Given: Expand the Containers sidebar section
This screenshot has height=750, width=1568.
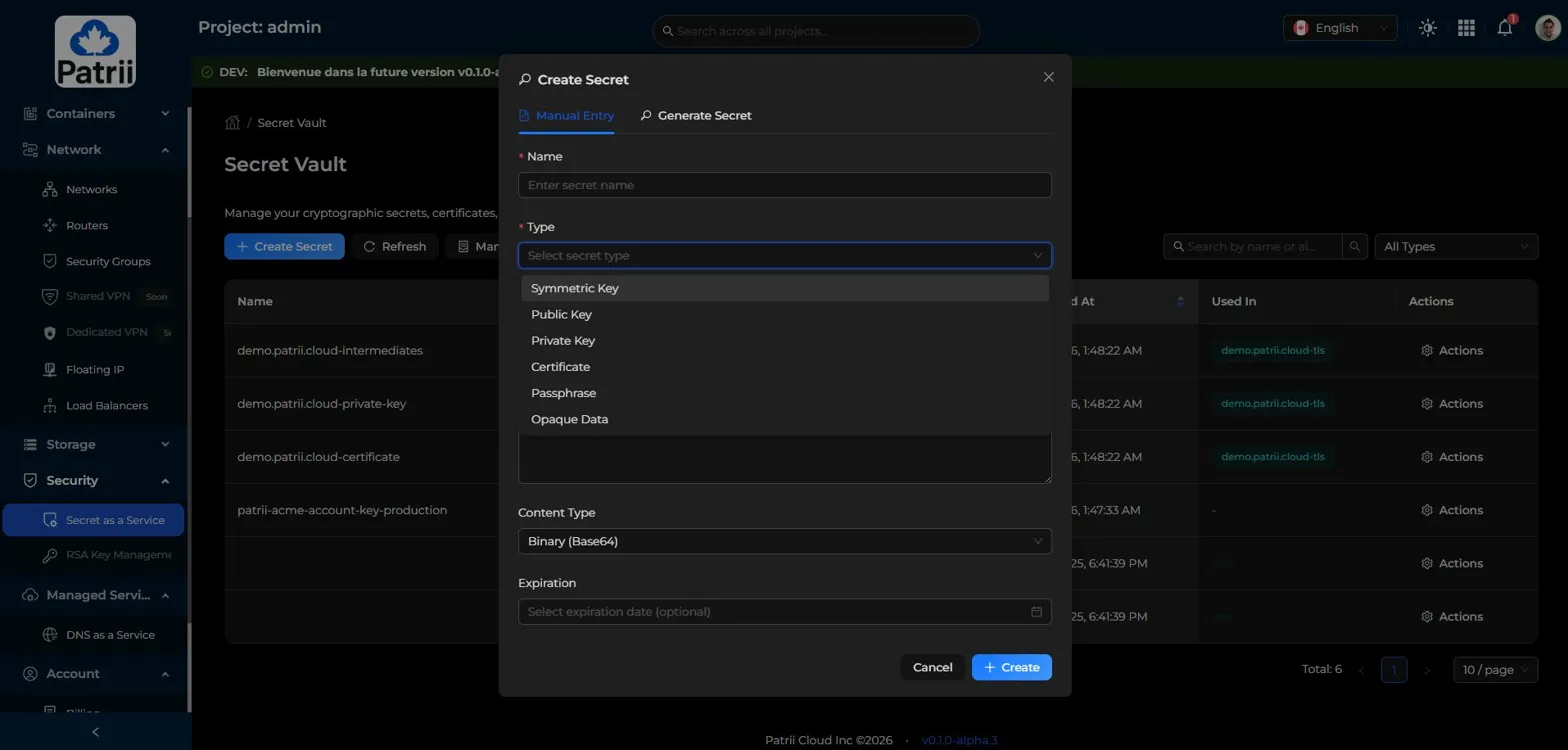Looking at the screenshot, I should [x=95, y=113].
